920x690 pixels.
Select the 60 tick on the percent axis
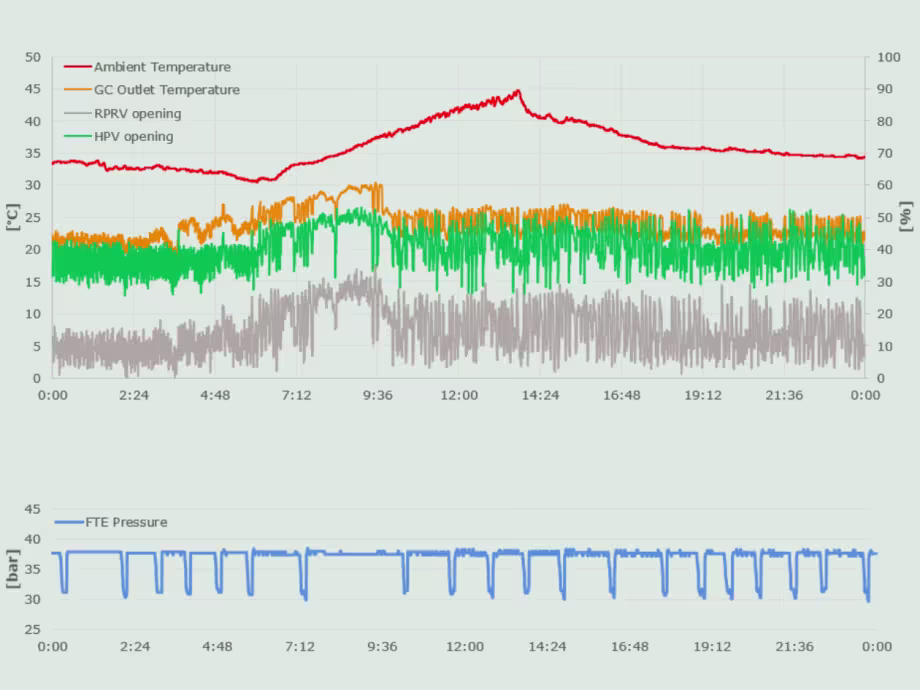[x=884, y=185]
